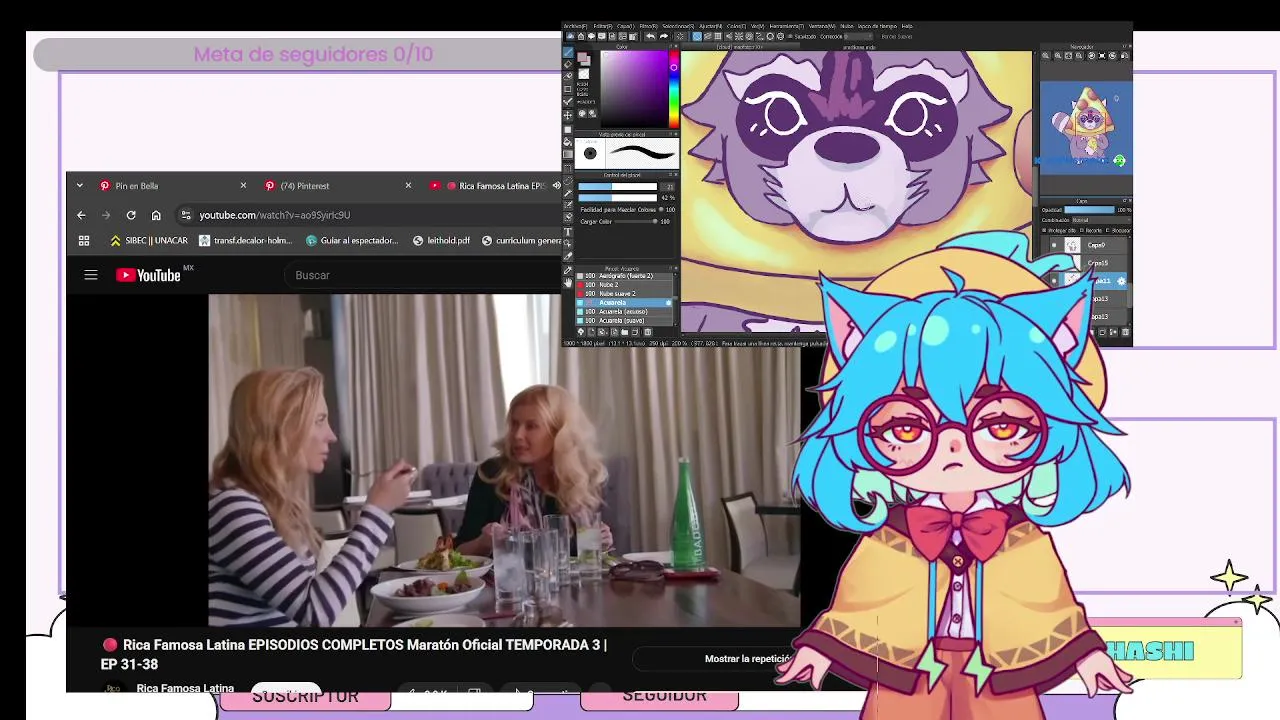The image size is (1280, 720).
Task: Reload the YouTube page
Action: point(131,215)
